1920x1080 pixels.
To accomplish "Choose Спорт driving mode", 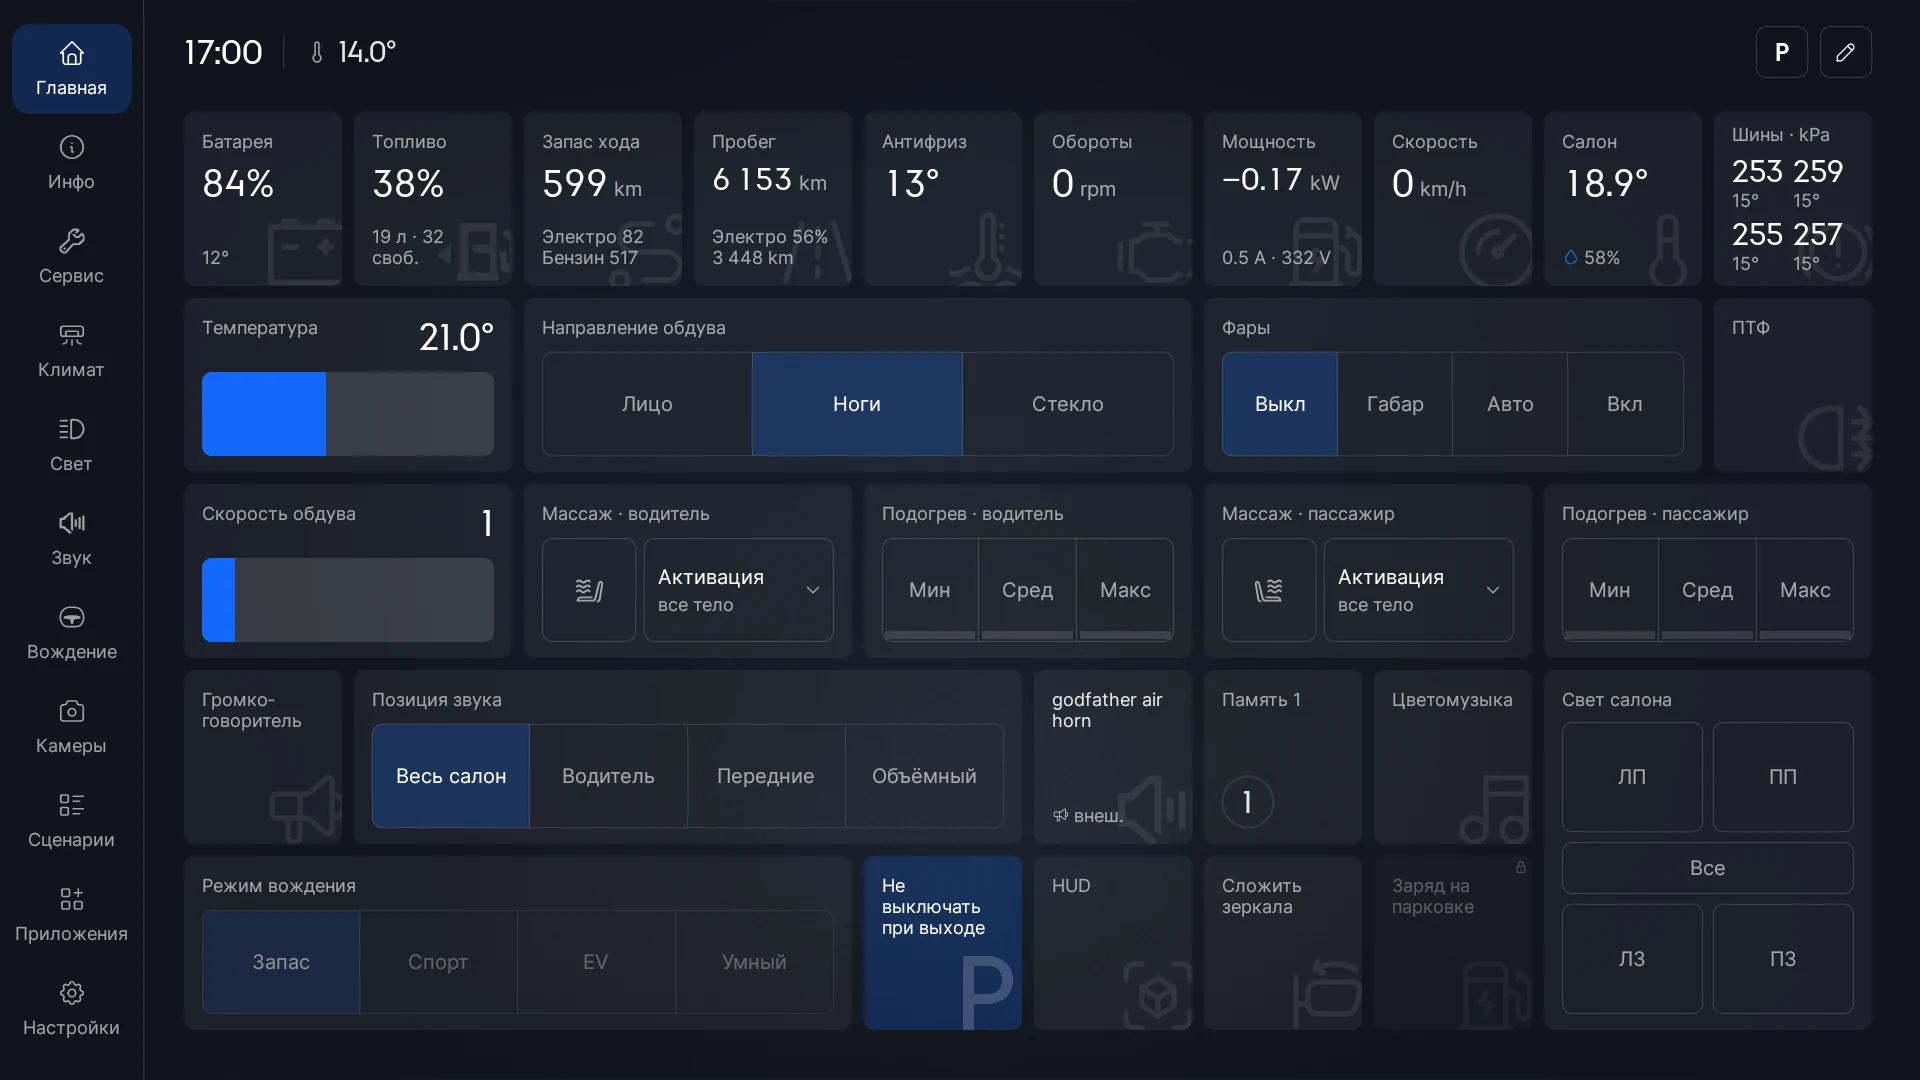I will [438, 962].
